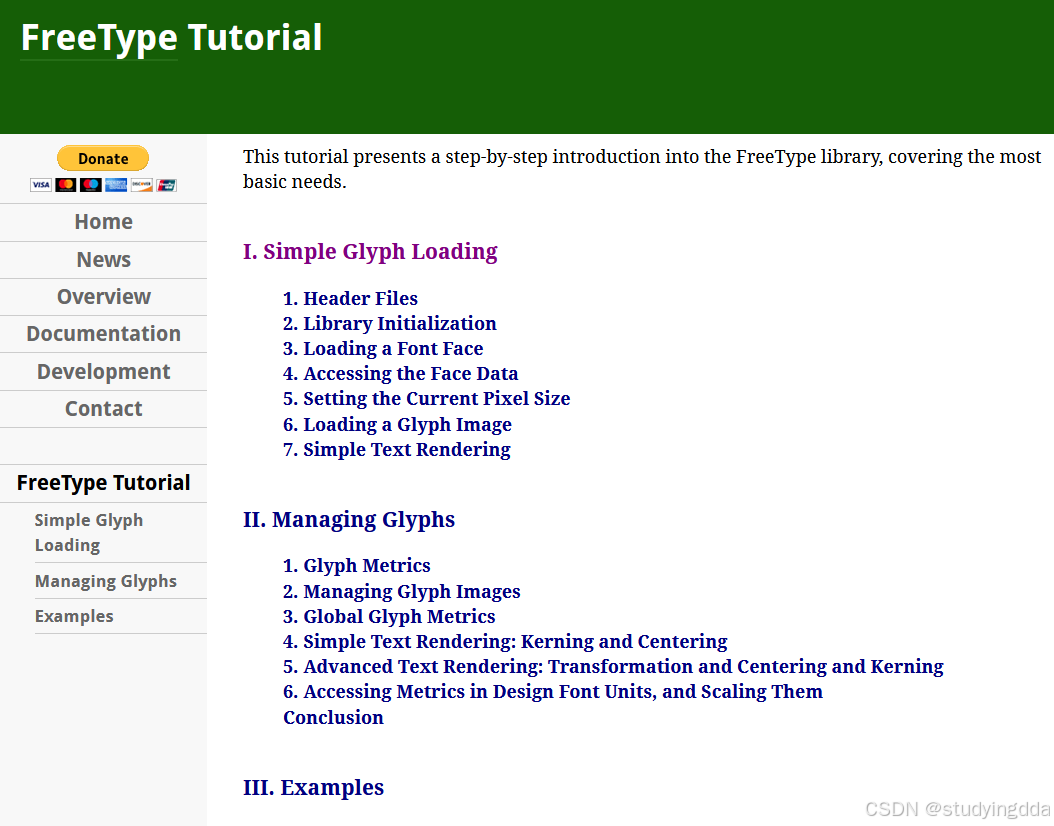Open 7. Simple Text Rendering link
Screen dimensions: 1054x826
397,449
